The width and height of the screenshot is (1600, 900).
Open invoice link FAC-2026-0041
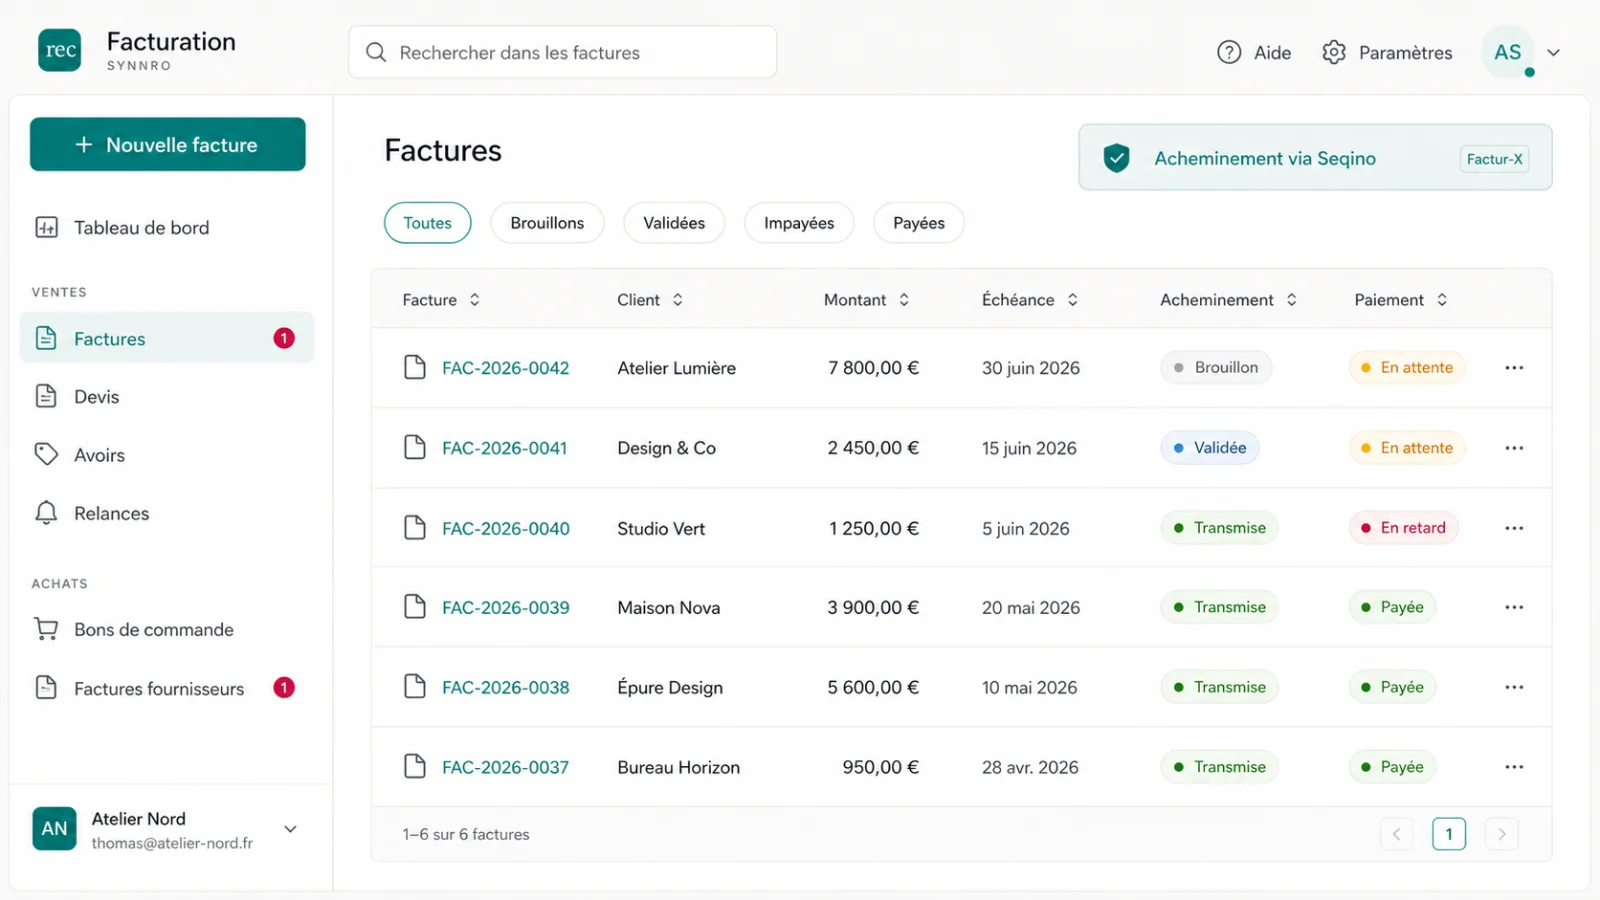(505, 448)
